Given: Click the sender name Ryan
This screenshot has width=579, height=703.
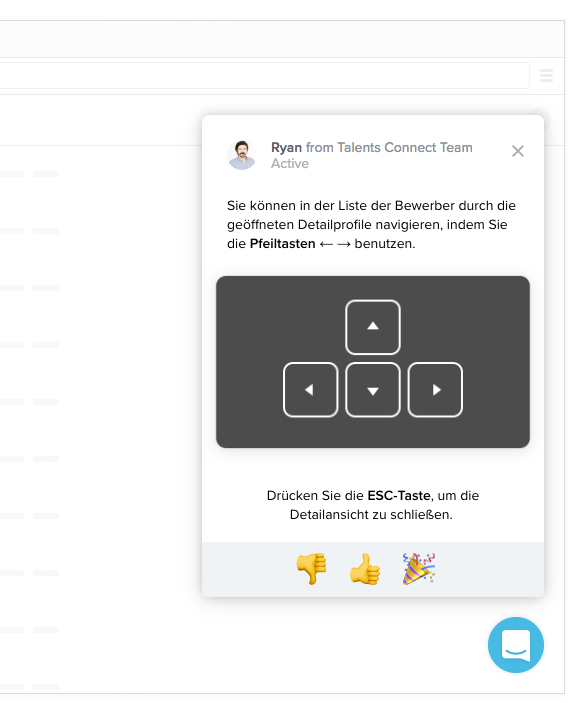Looking at the screenshot, I should pos(286,148).
